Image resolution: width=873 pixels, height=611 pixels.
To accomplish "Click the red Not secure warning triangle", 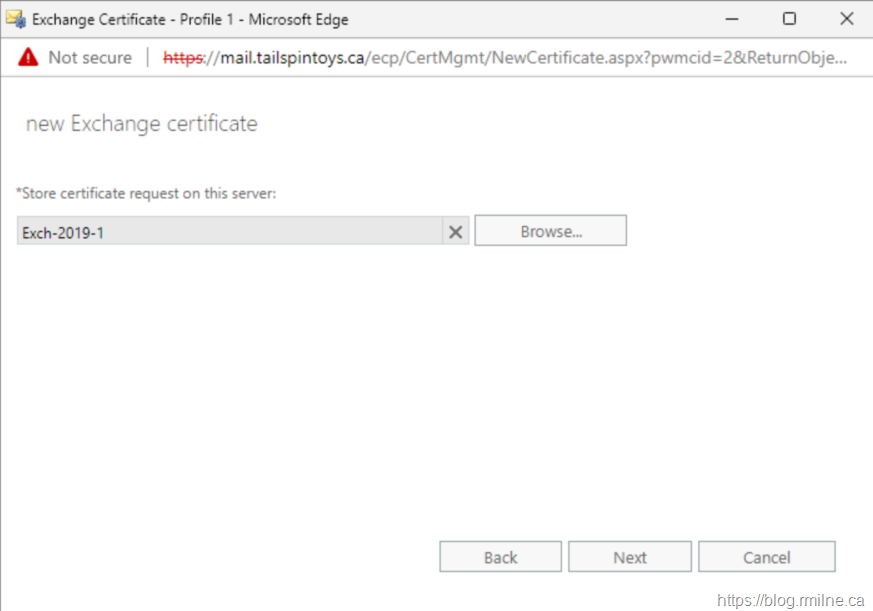I will point(28,58).
